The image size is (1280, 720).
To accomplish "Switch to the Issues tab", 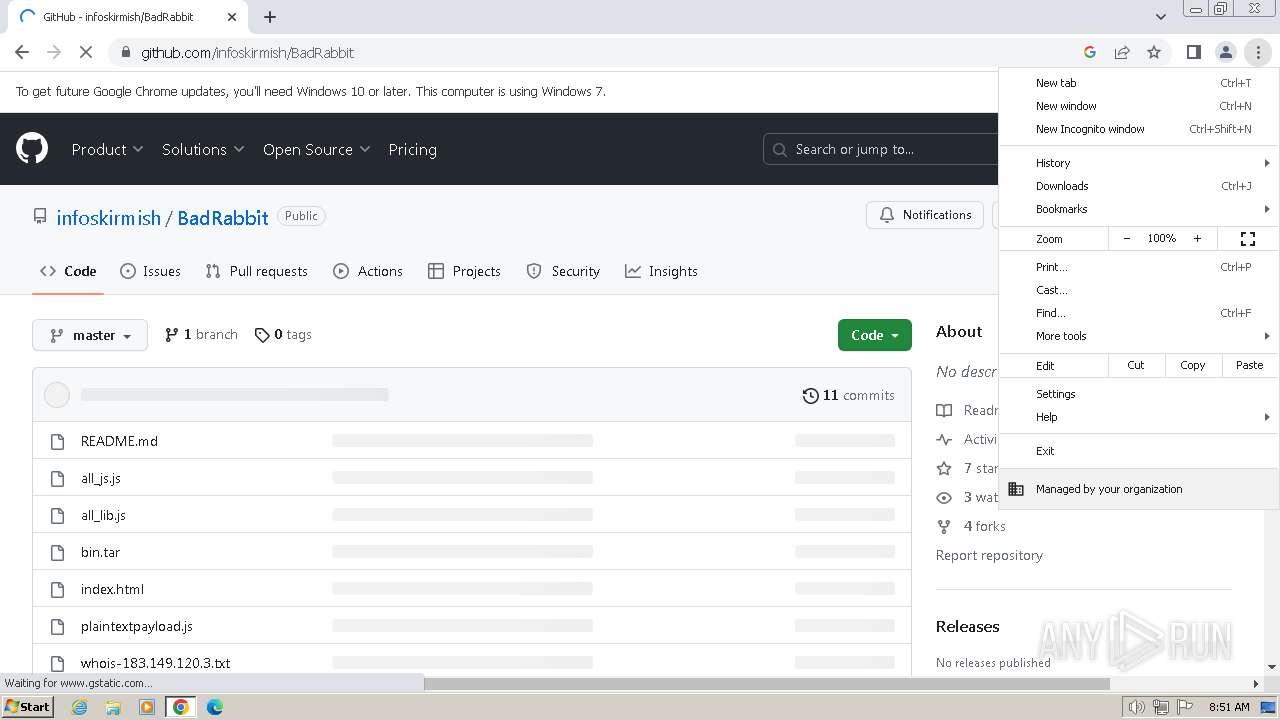I will (150, 271).
